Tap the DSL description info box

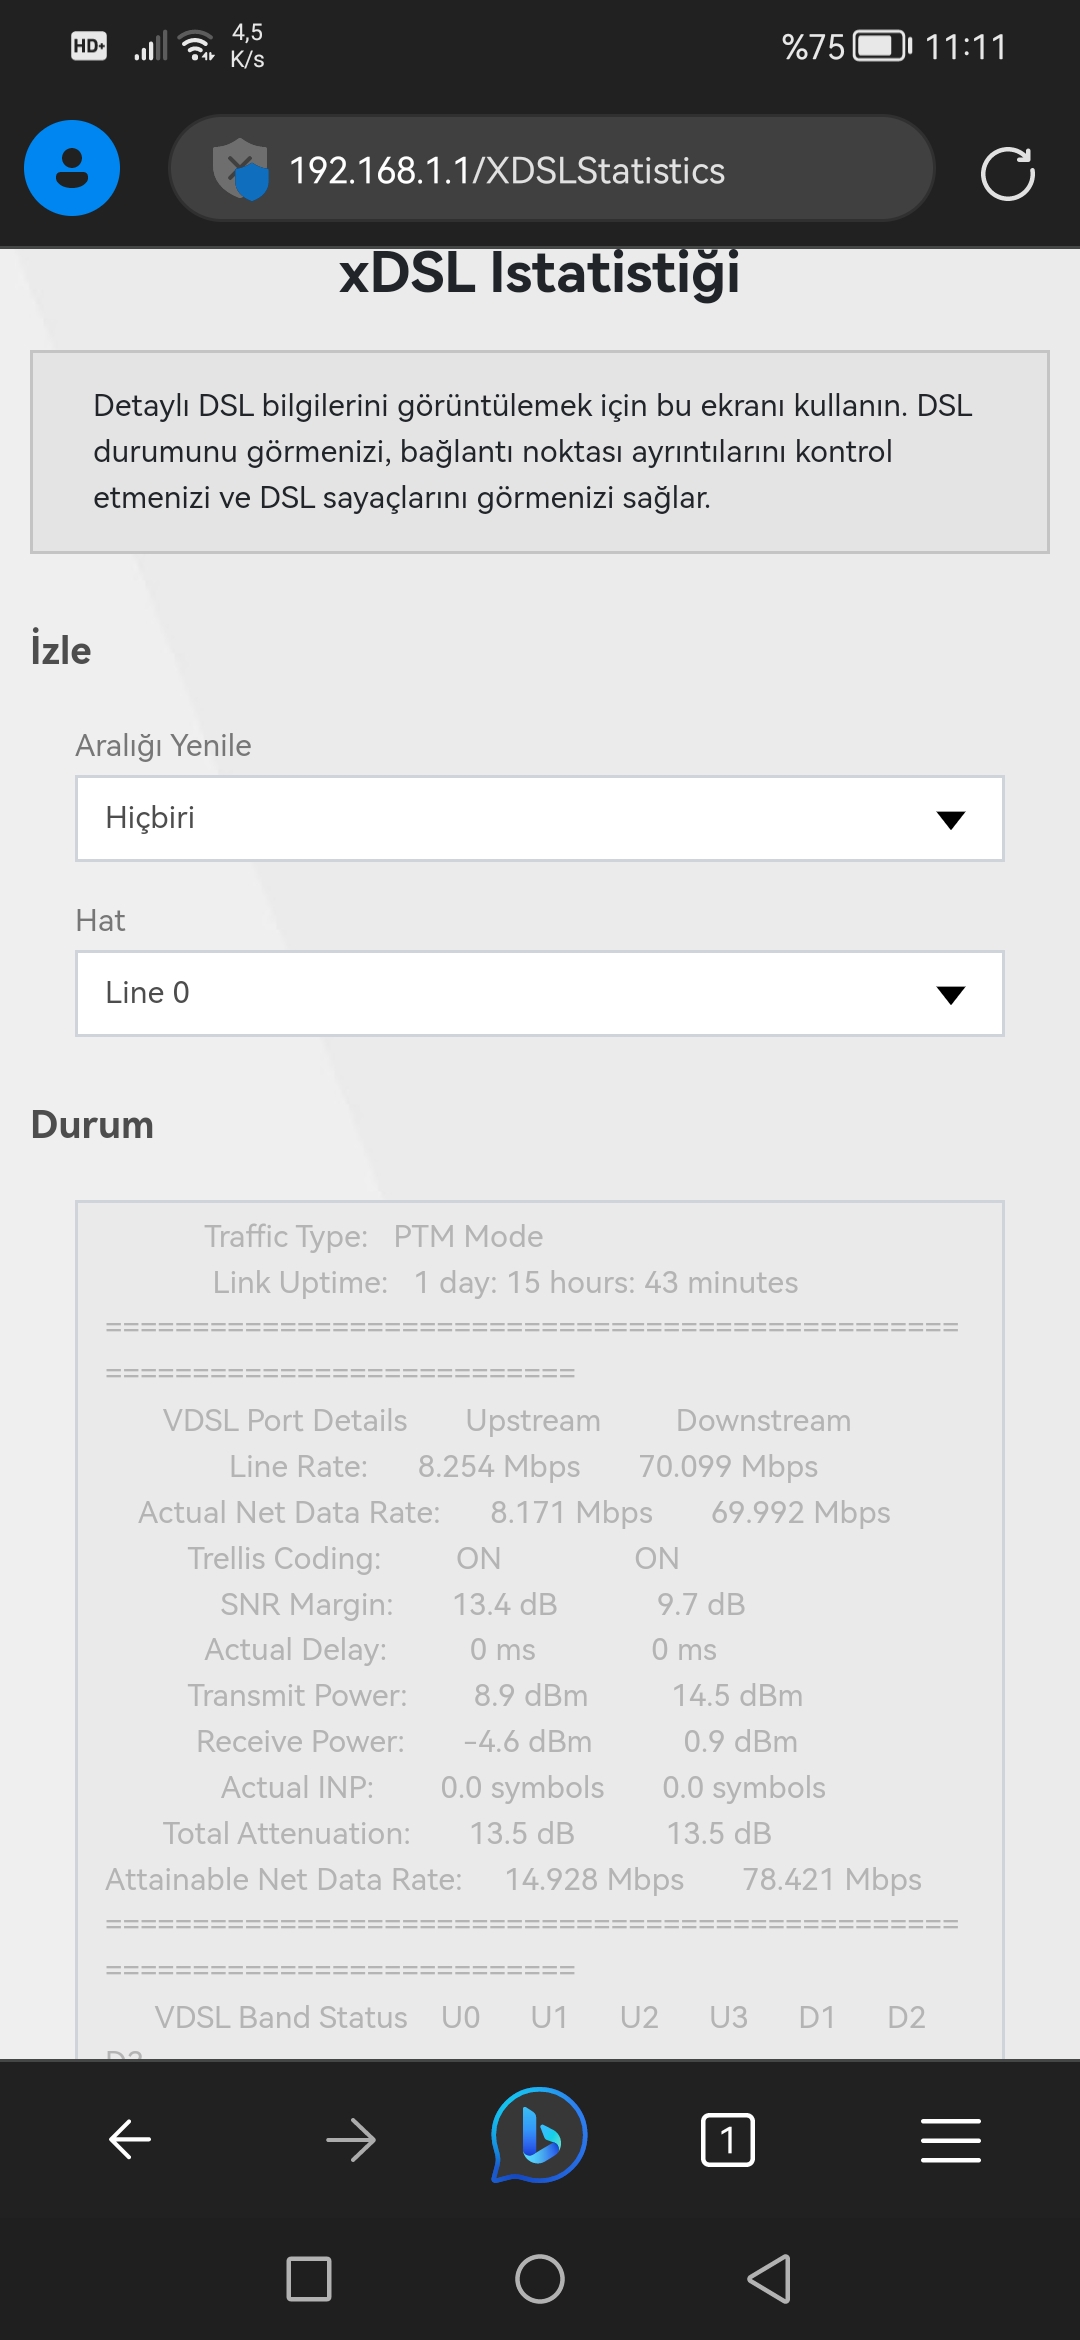(540, 452)
